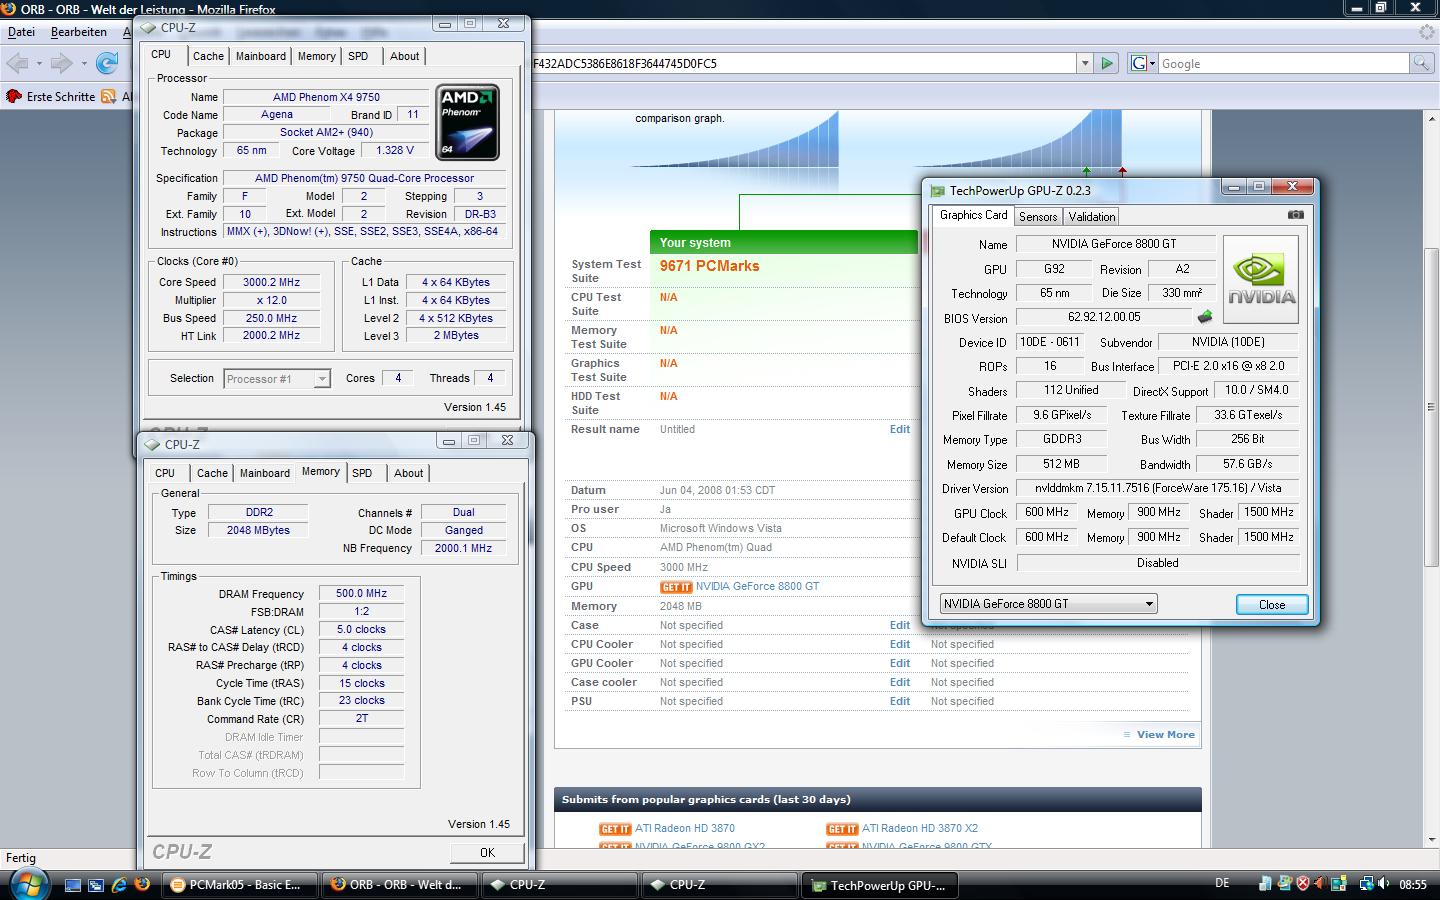Open the address bar history dropdown arrow
Screen dimensions: 1440x900
pyautogui.click(x=1084, y=63)
